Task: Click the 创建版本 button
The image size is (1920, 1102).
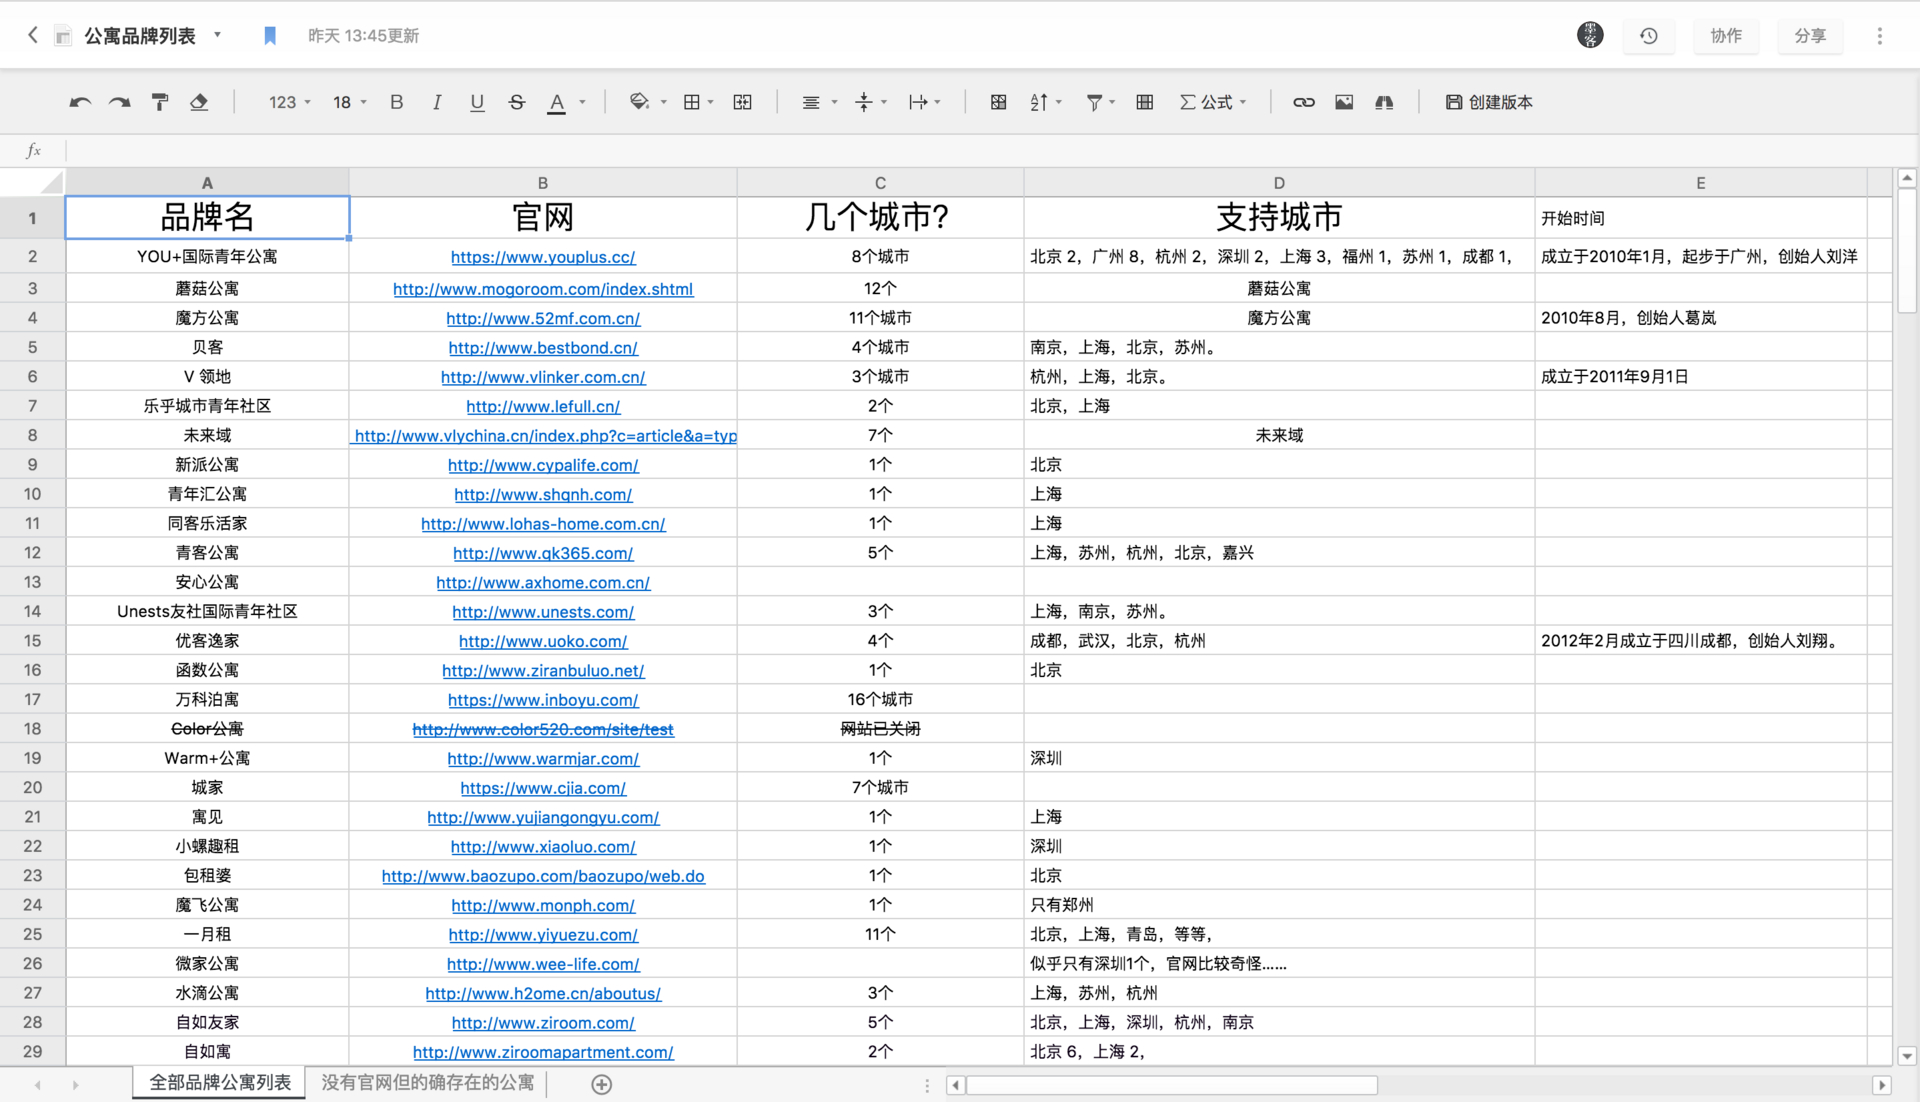Action: tap(1489, 102)
